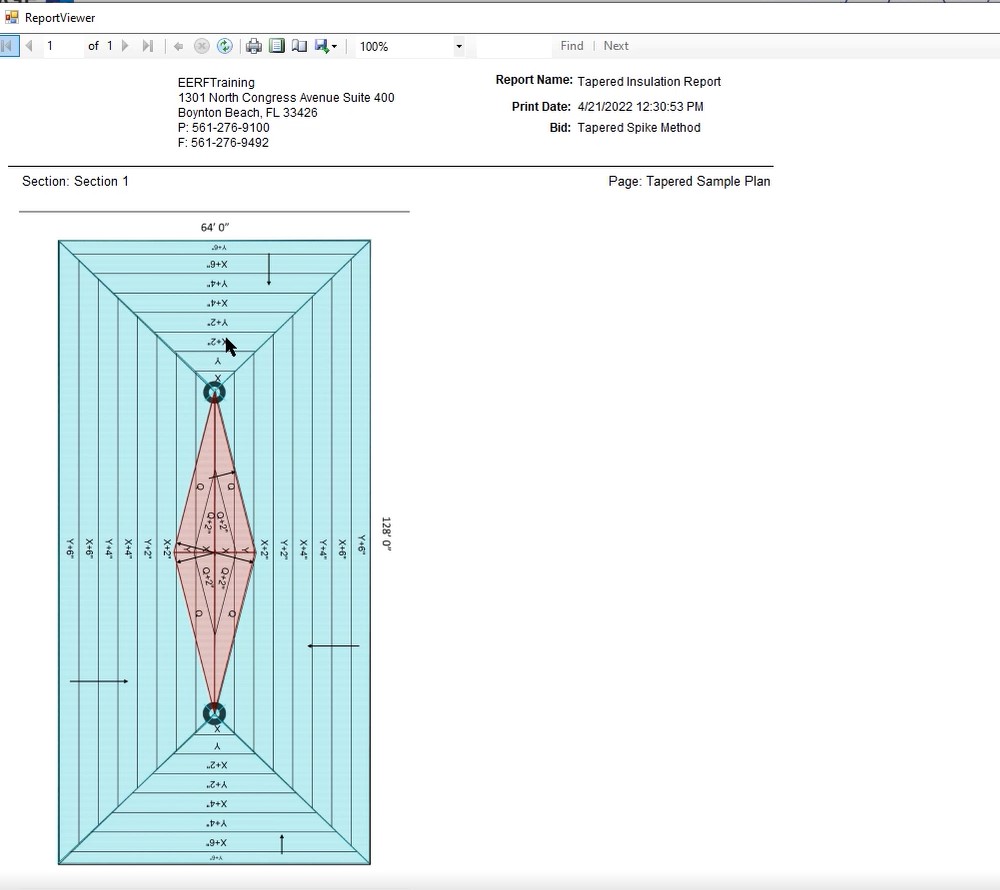Refresh the report
1000x890 pixels.
[225, 46]
